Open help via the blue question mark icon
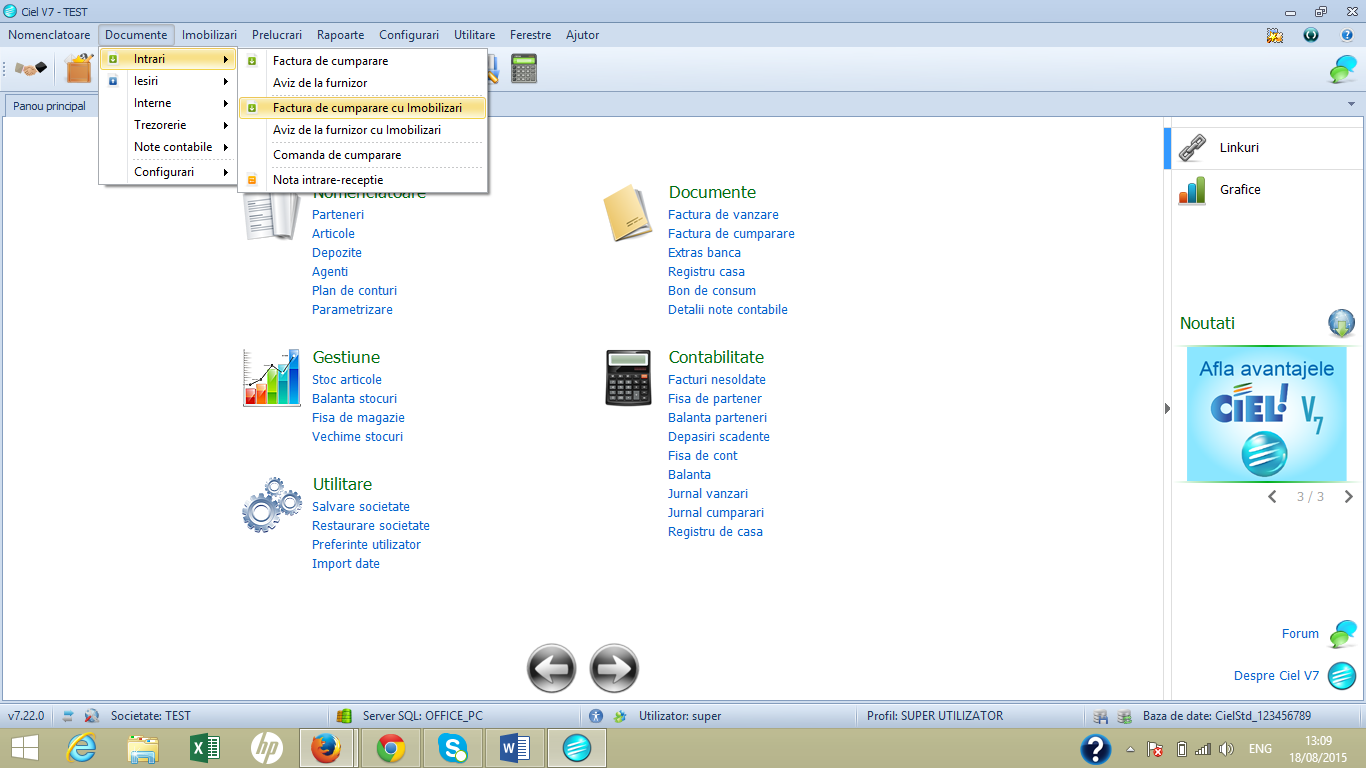The width and height of the screenshot is (1366, 768). (1347, 35)
